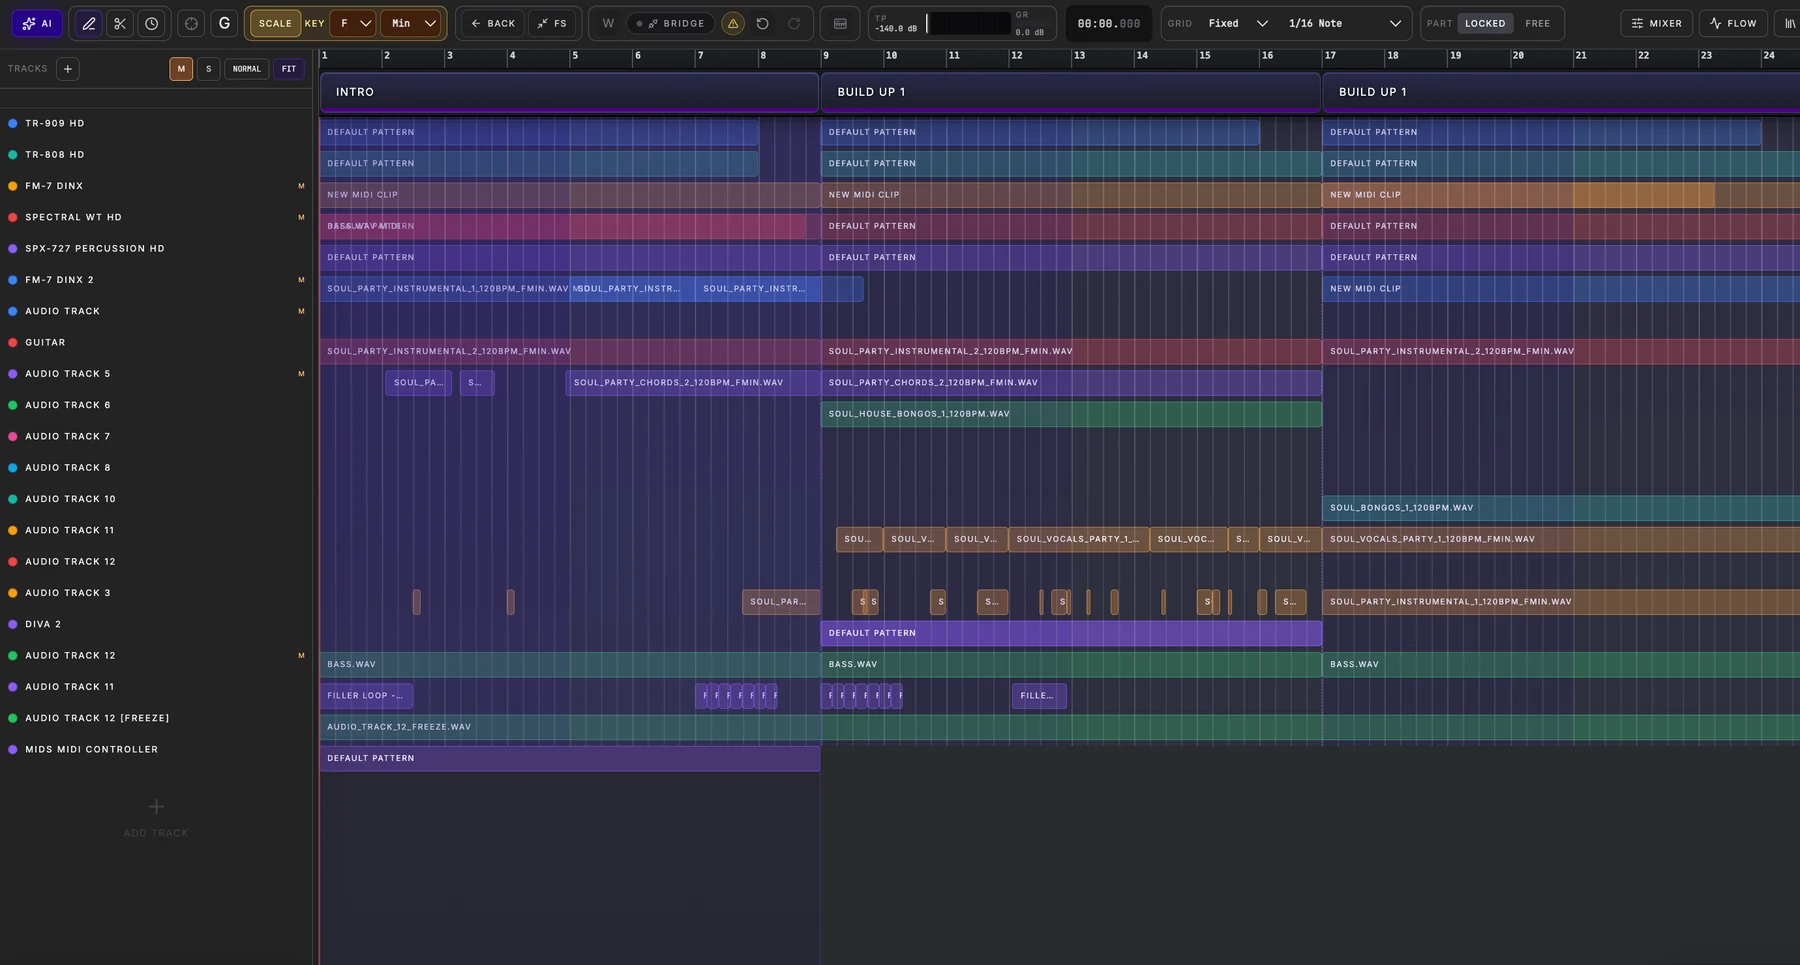The height and width of the screenshot is (965, 1800).
Task: Select the TR-808 HD track
Action: click(156, 155)
